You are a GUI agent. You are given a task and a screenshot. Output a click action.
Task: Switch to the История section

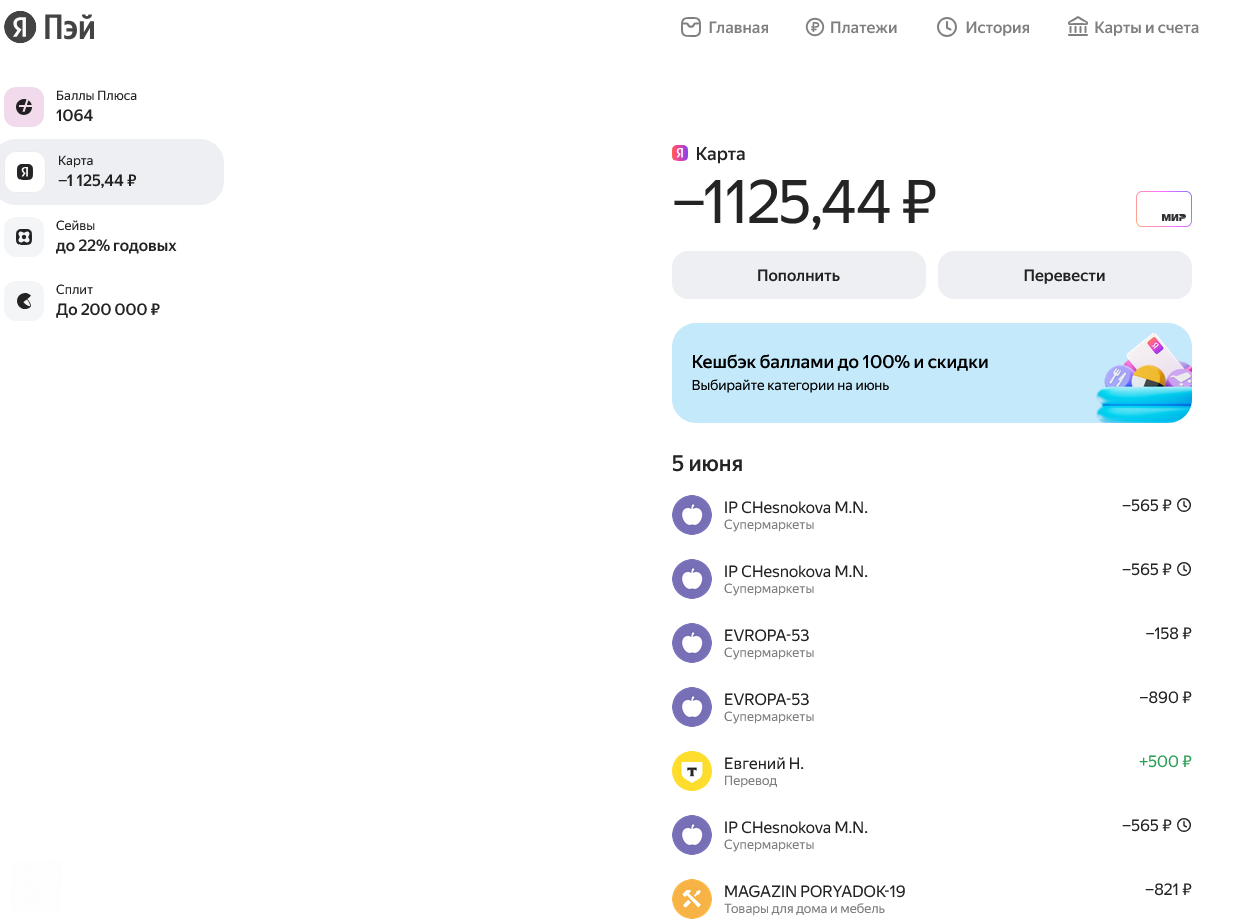(x=983, y=27)
